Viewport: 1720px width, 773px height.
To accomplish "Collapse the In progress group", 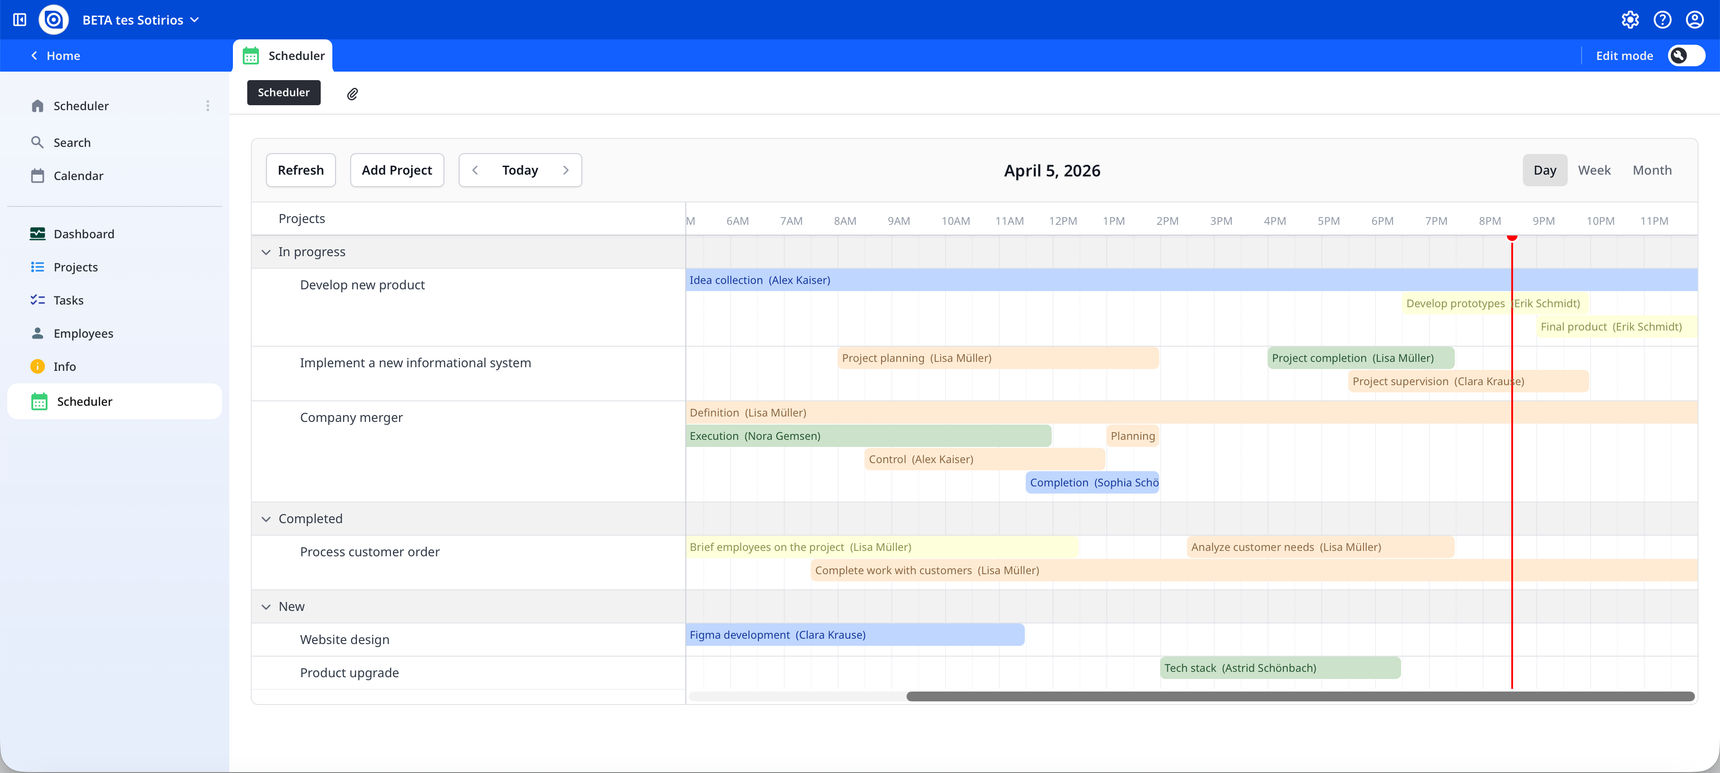I will coord(266,252).
